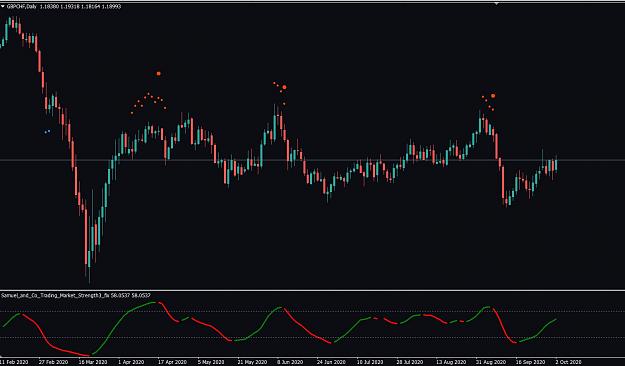Click the 13 Aug 2020 date label
Image resolution: width=625 pixels, height=366 pixels.
(x=450, y=362)
